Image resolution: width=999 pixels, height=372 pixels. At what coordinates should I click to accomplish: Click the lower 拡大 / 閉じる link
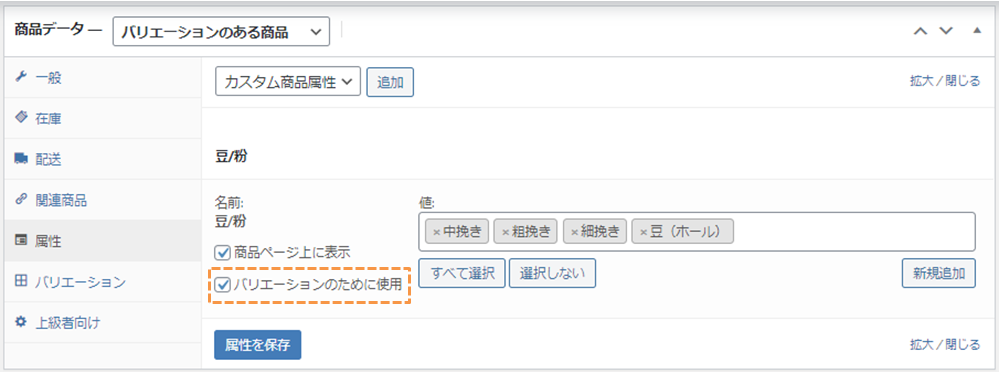pos(945,345)
